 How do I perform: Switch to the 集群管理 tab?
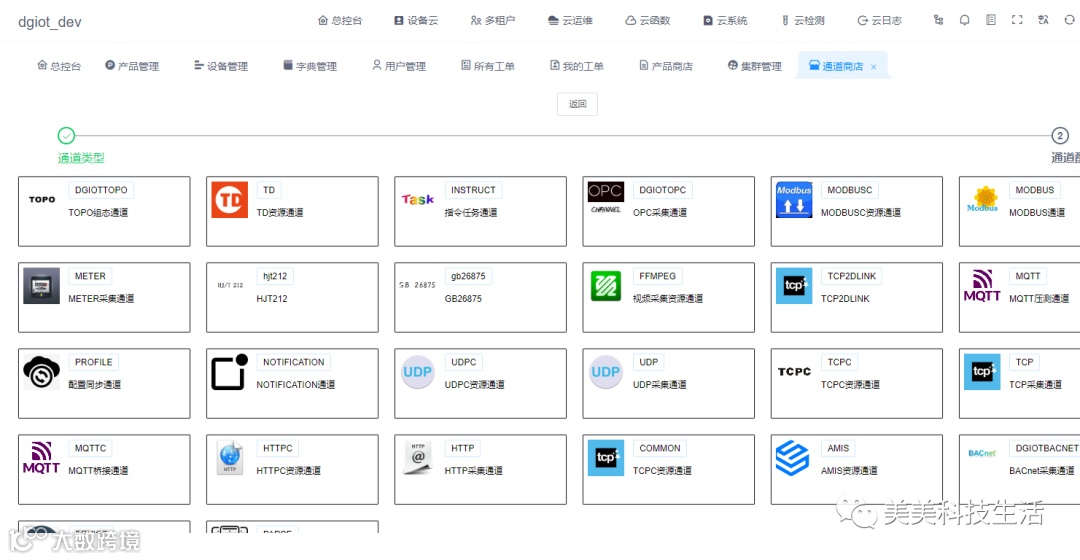click(754, 66)
